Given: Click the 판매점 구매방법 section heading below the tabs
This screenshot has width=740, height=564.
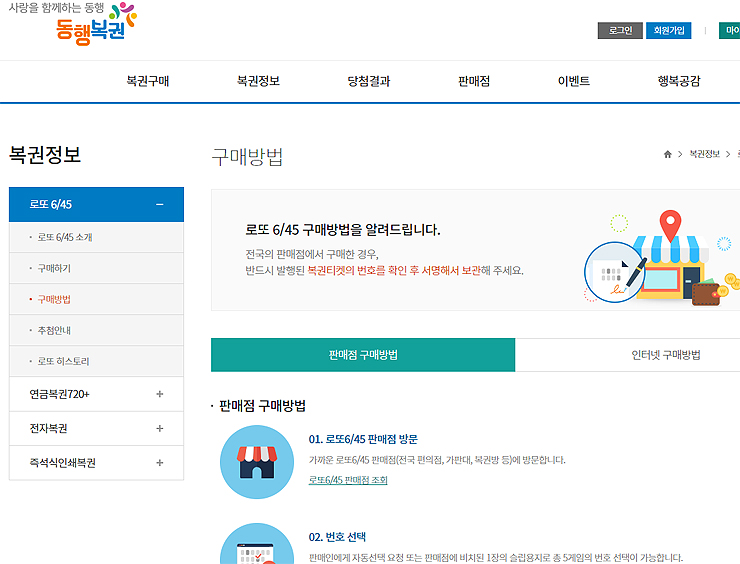Looking at the screenshot, I should click(x=262, y=406).
